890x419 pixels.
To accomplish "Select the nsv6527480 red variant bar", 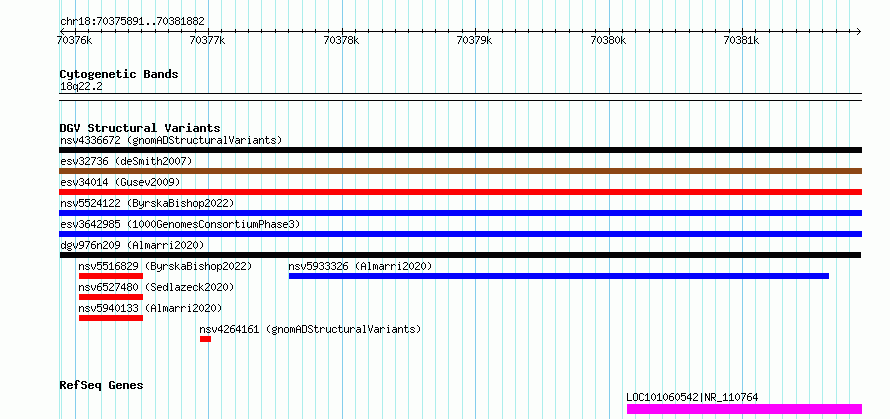I will pyautogui.click(x=111, y=297).
